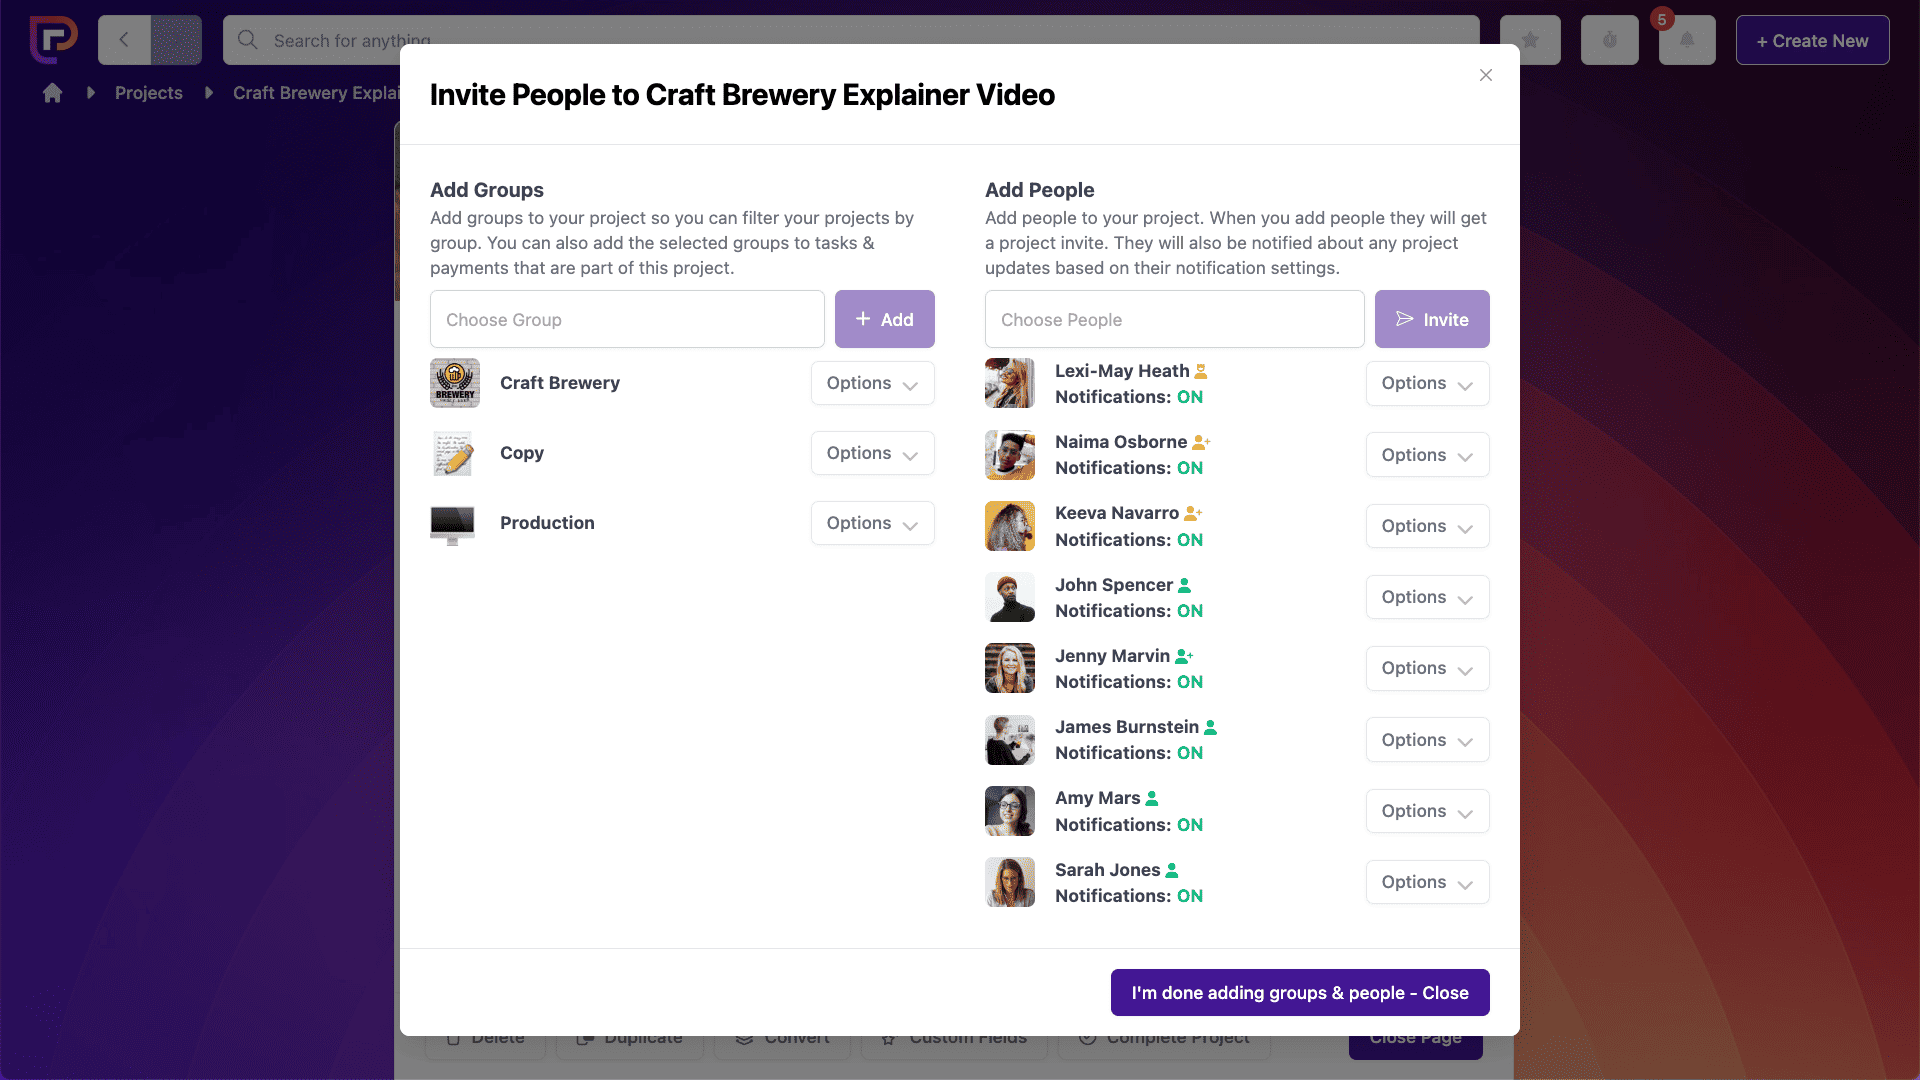Click the back arrow navigation button
This screenshot has width=1920, height=1080.
point(124,41)
